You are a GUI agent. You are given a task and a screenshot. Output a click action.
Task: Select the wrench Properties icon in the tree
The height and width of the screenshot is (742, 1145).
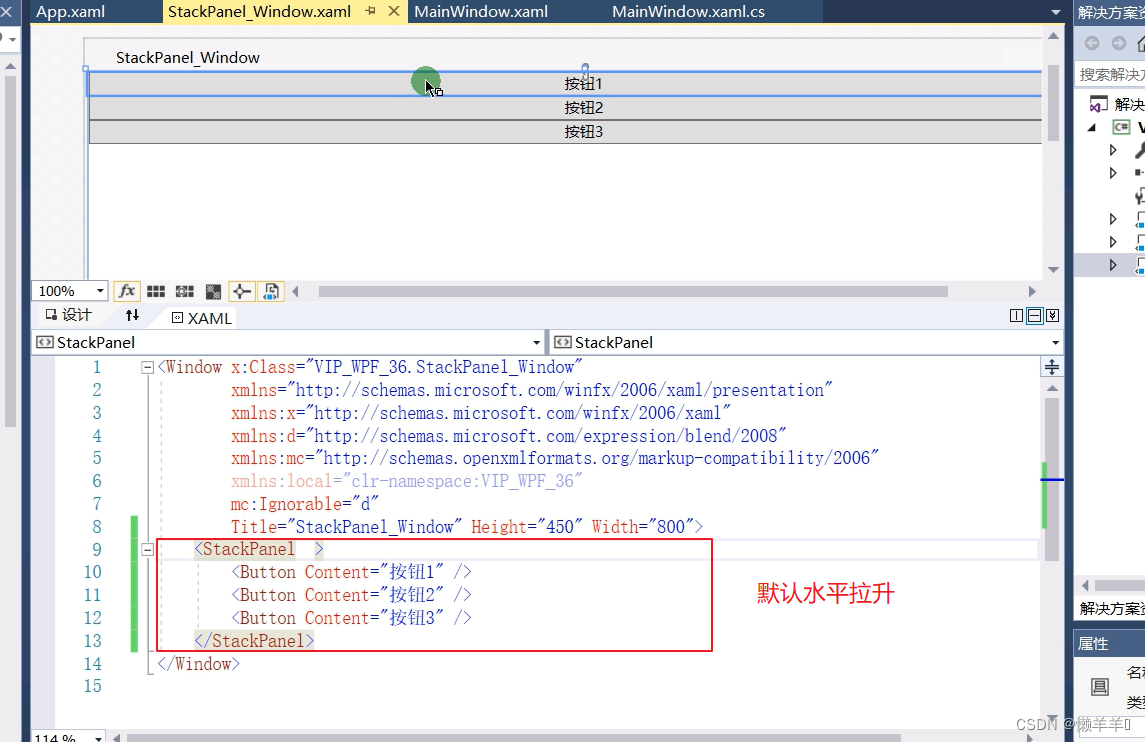(1140, 150)
